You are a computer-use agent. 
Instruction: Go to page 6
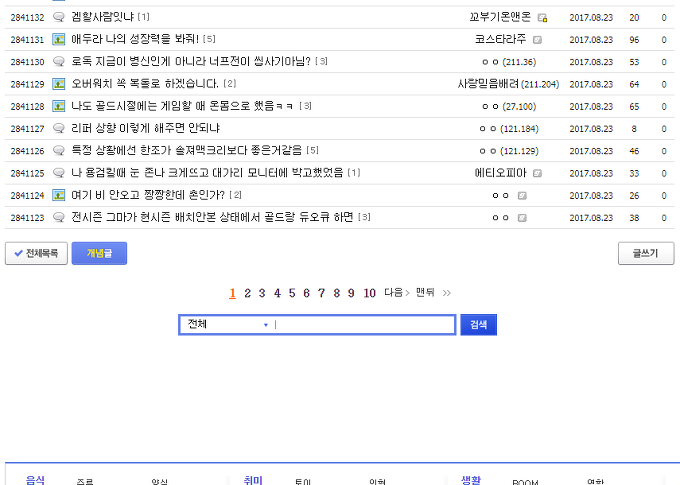tap(307, 293)
